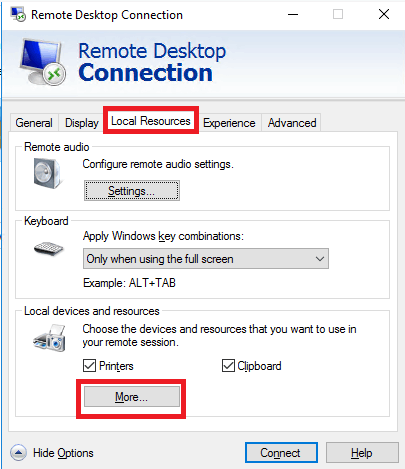Screen dimensions: 405x469
Task: Click the large monitor banner icon
Action: [42, 62]
